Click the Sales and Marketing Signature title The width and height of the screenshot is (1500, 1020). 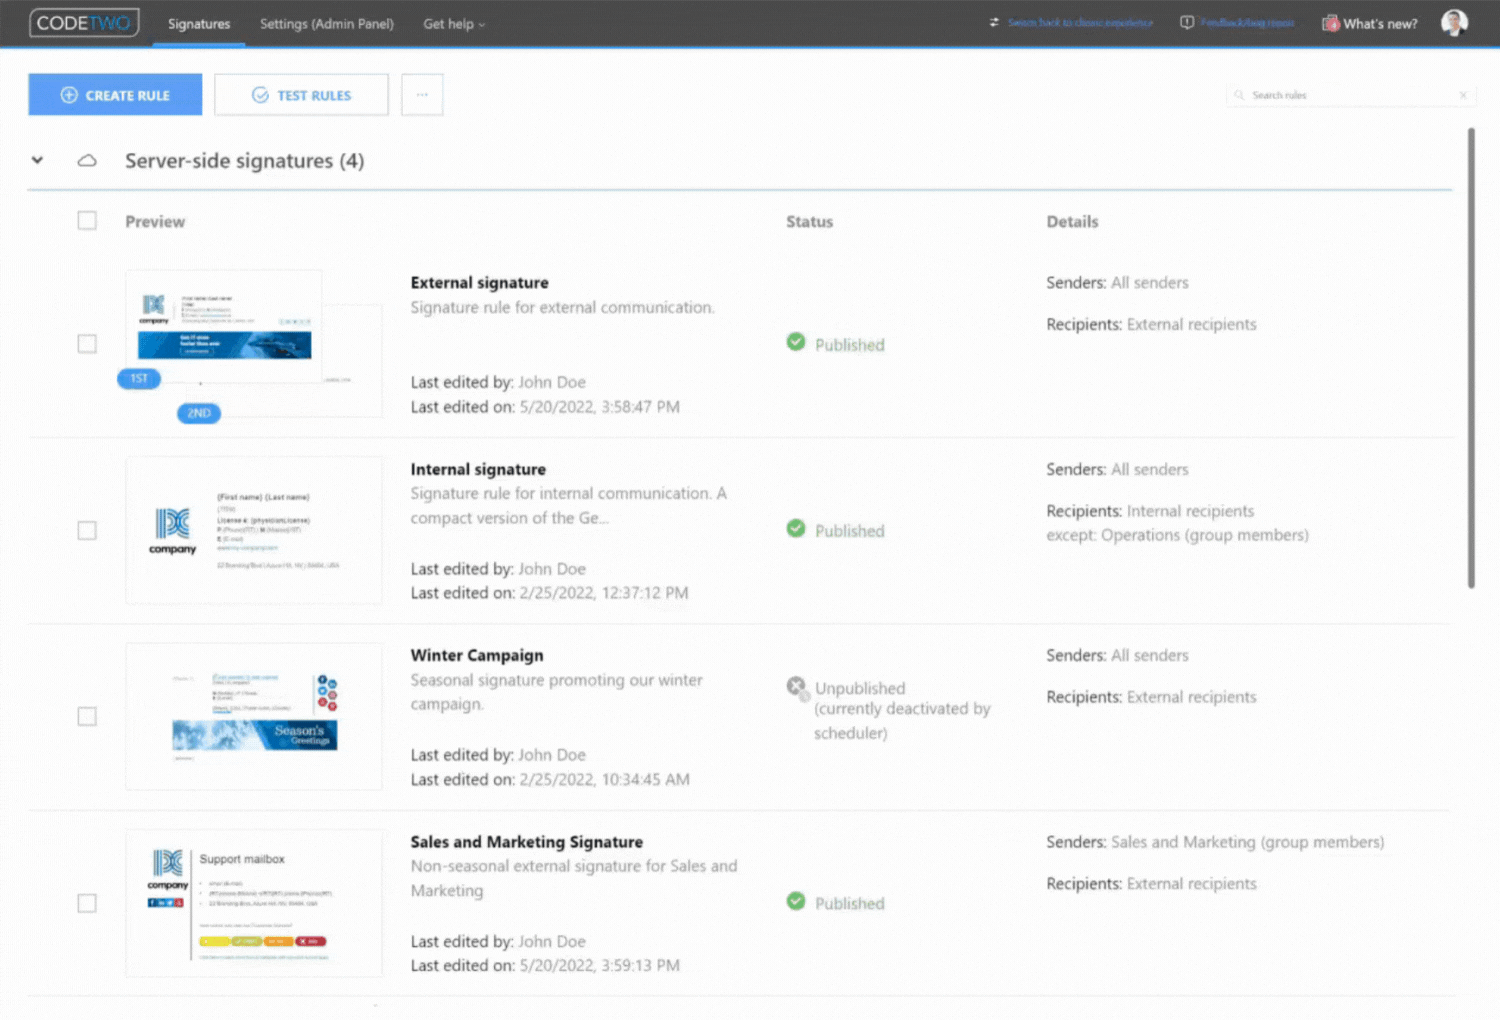pyautogui.click(x=527, y=842)
